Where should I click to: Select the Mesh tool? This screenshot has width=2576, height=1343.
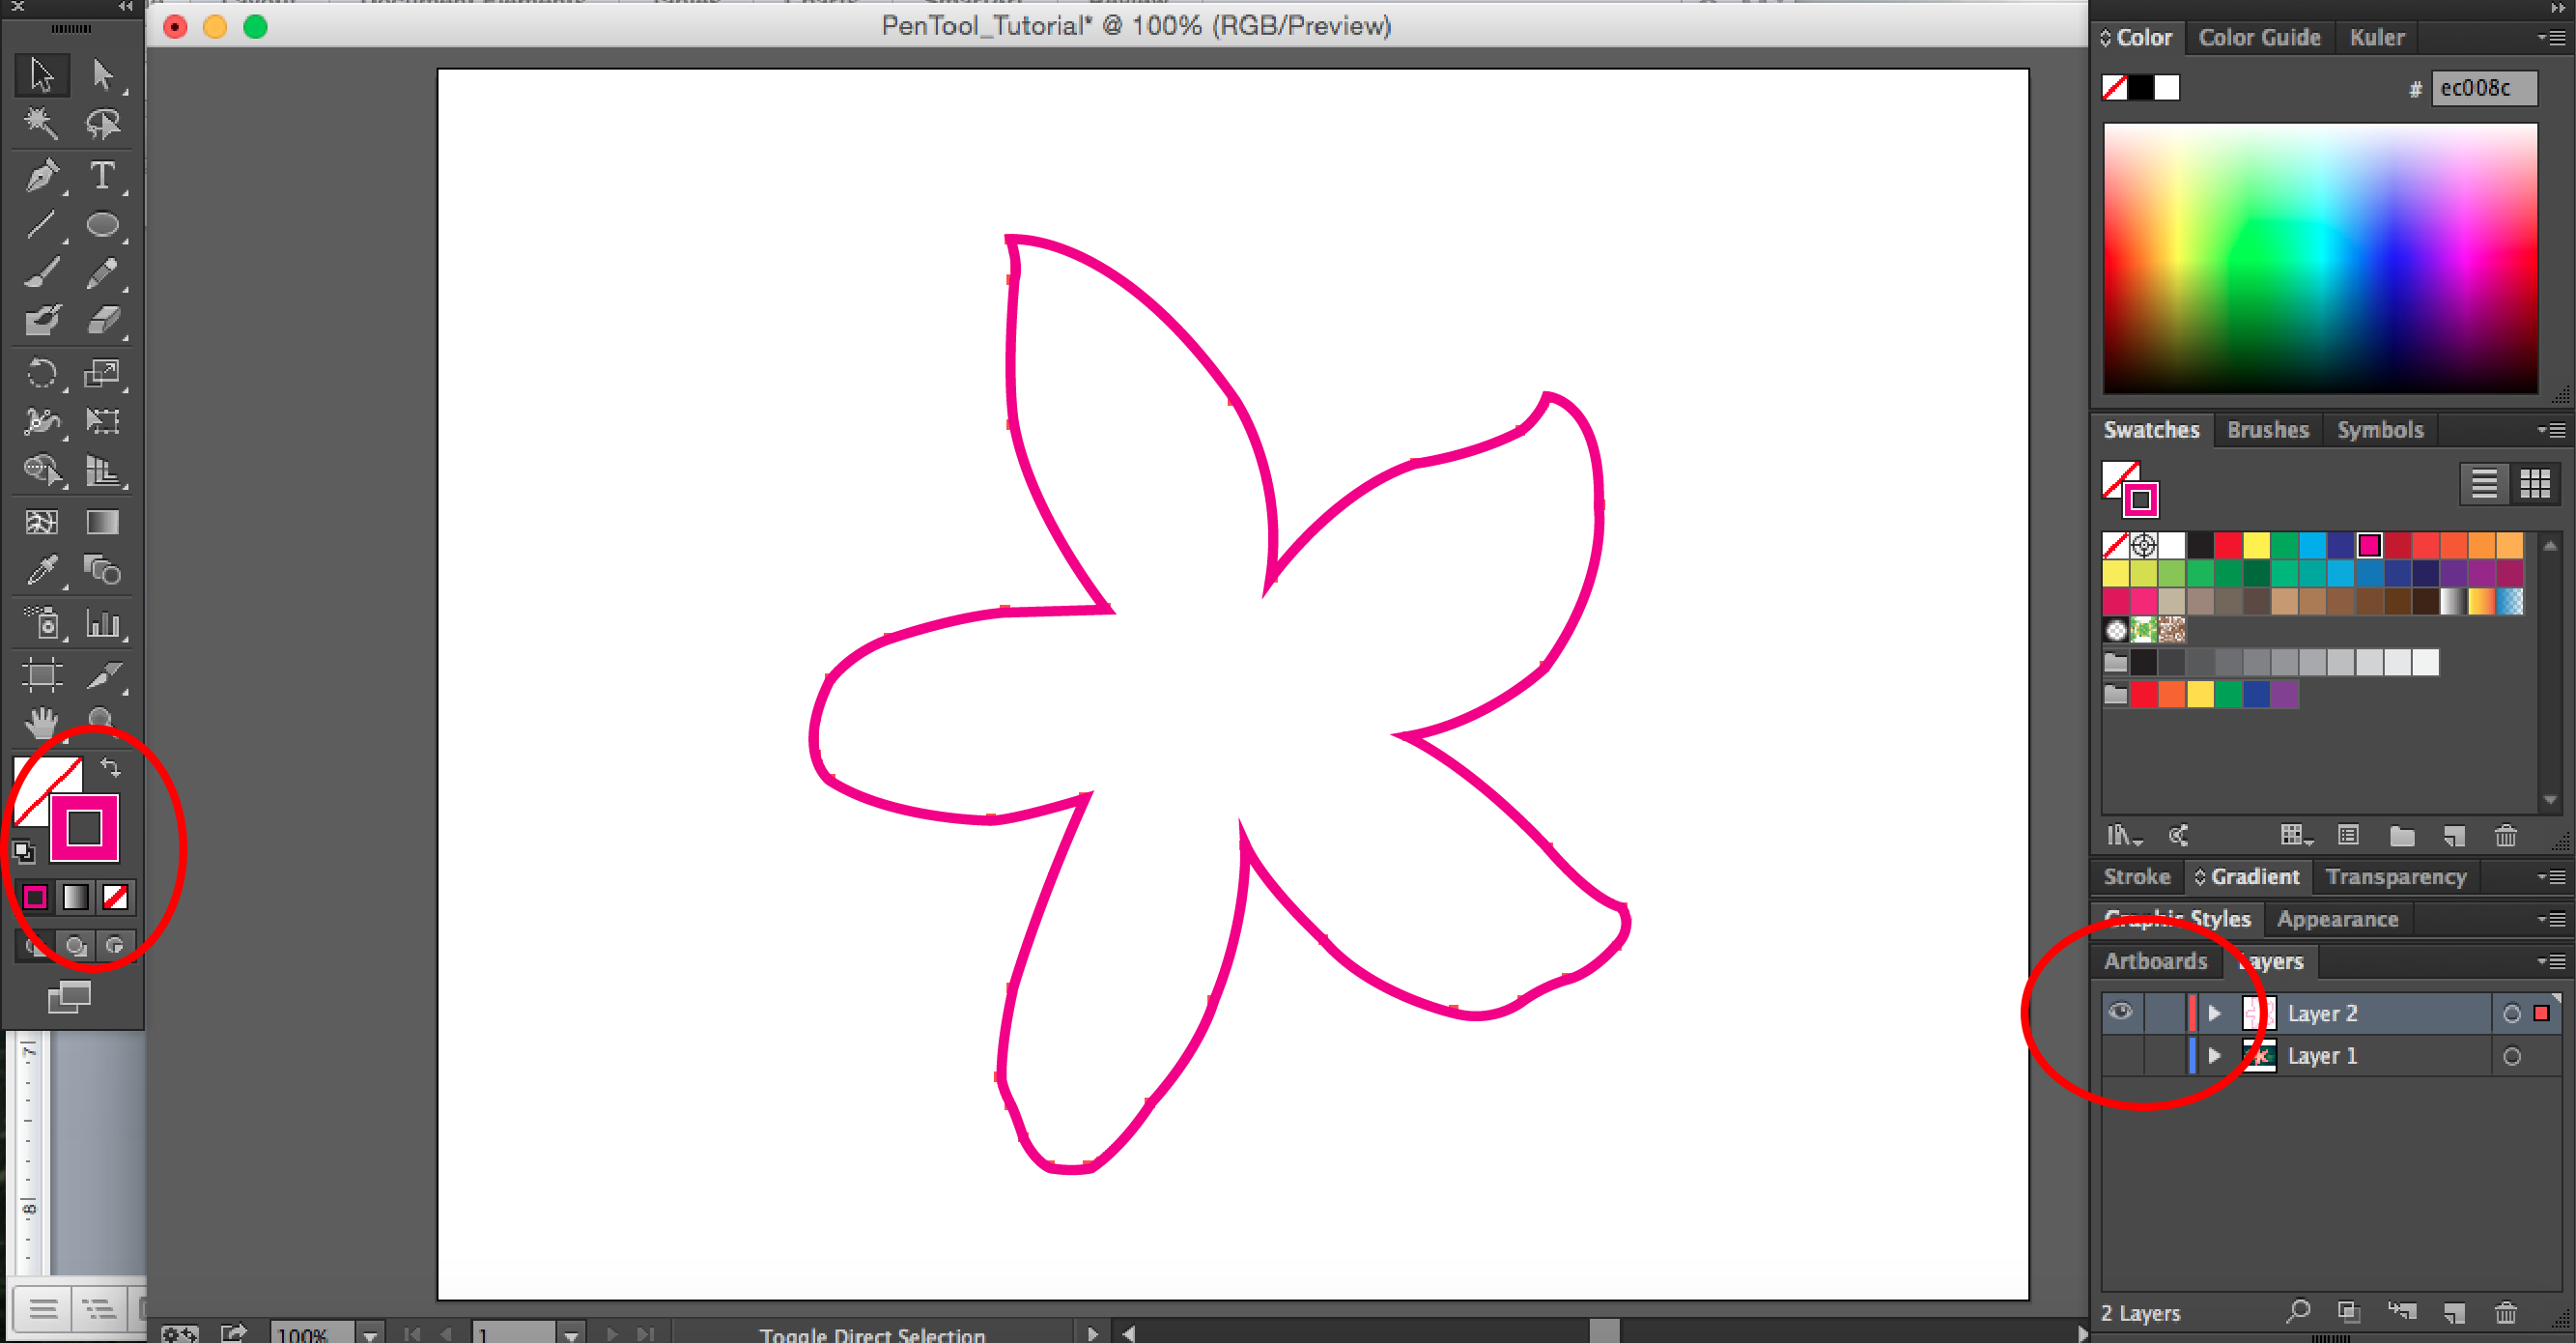(x=42, y=522)
